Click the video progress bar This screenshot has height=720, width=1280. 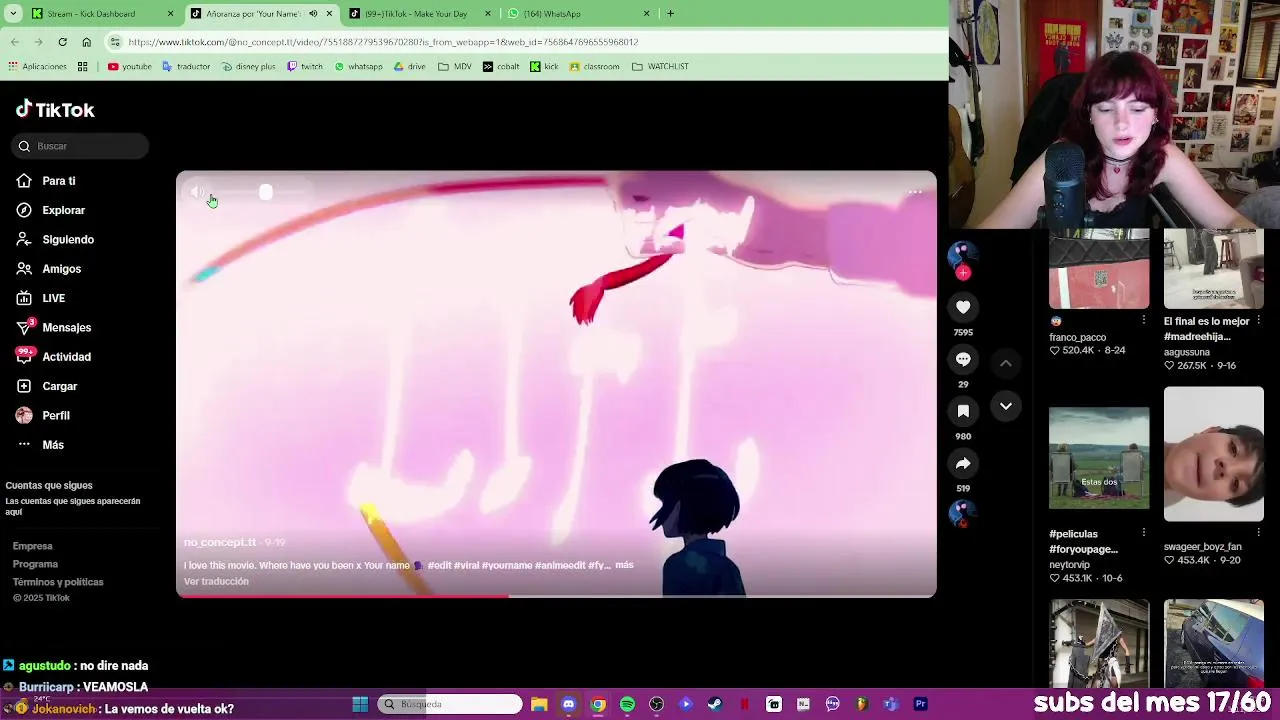pyautogui.click(x=556, y=596)
